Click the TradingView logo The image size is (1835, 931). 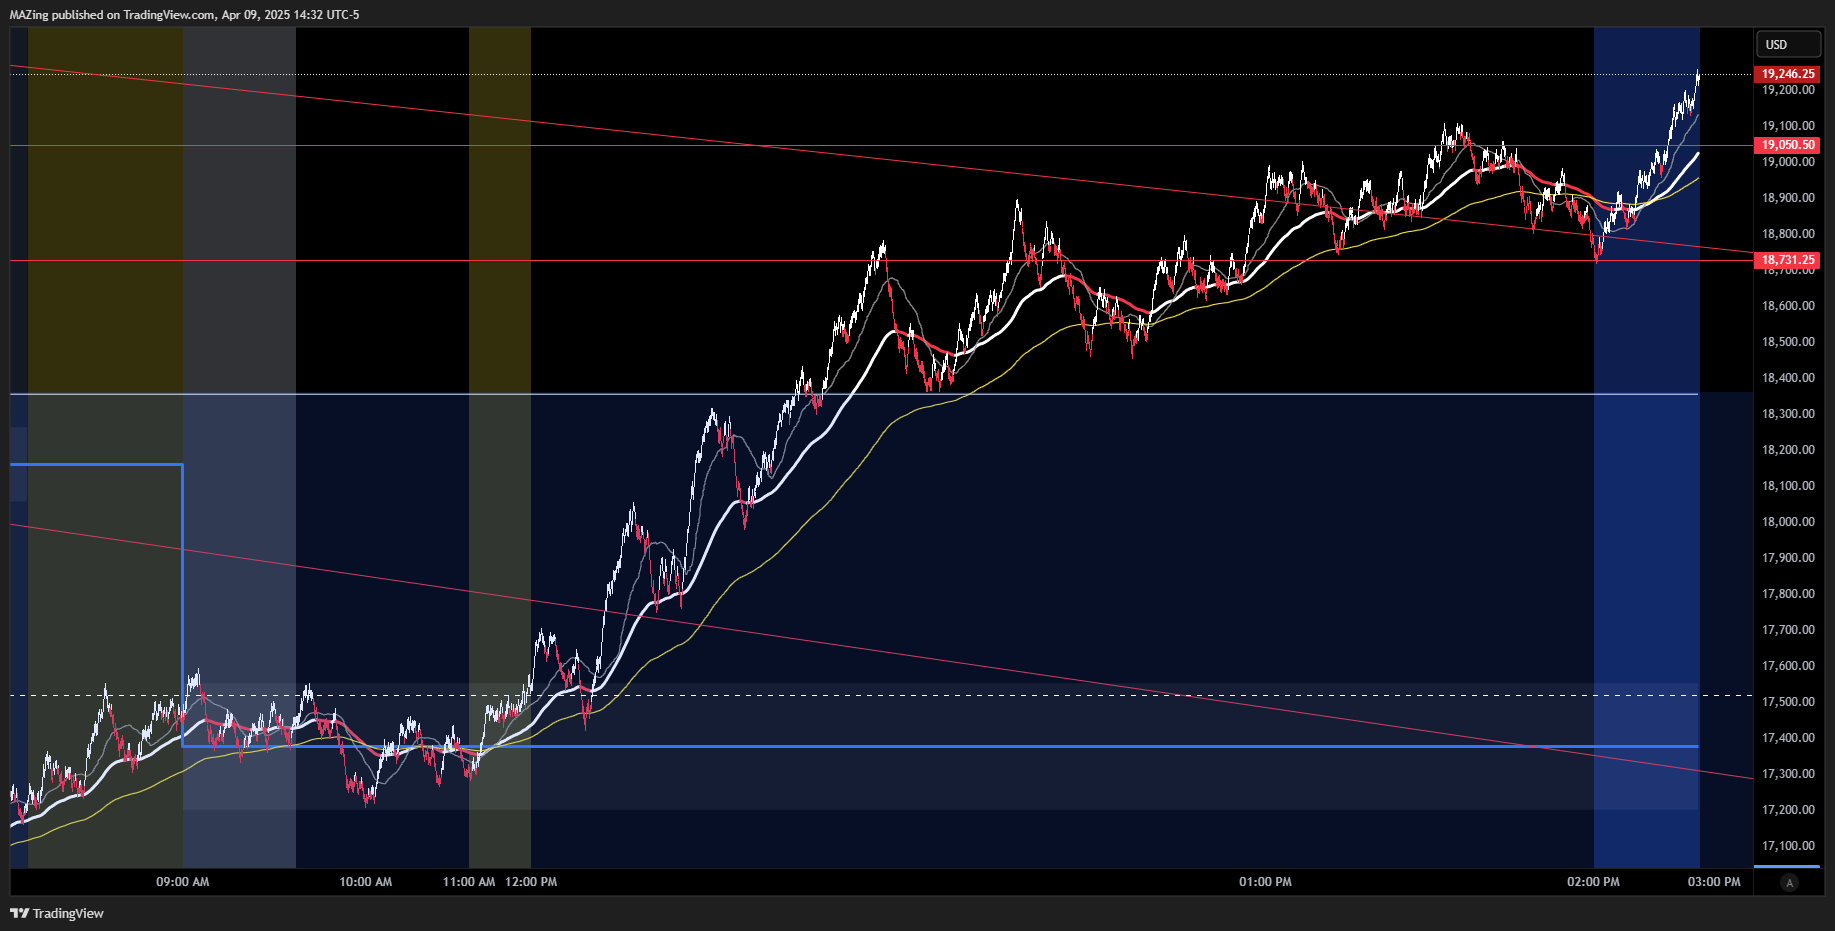pos(57,913)
